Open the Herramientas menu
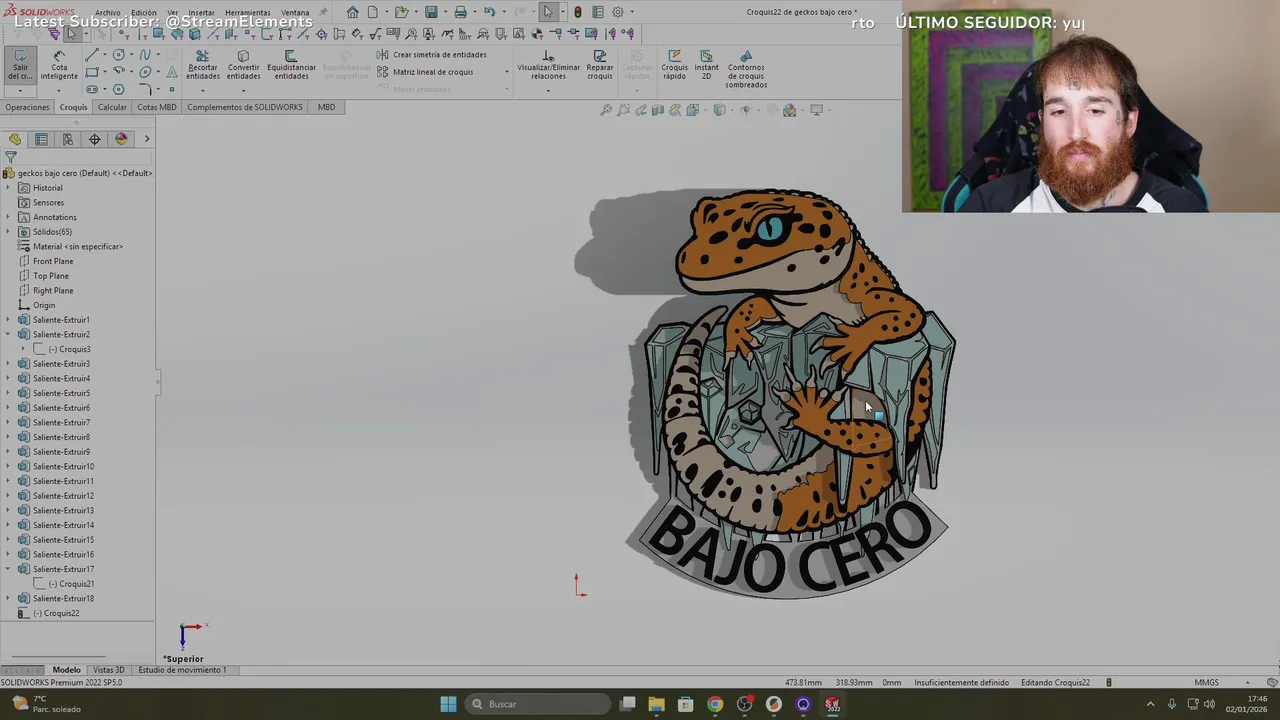The width and height of the screenshot is (1280, 720). point(247,13)
